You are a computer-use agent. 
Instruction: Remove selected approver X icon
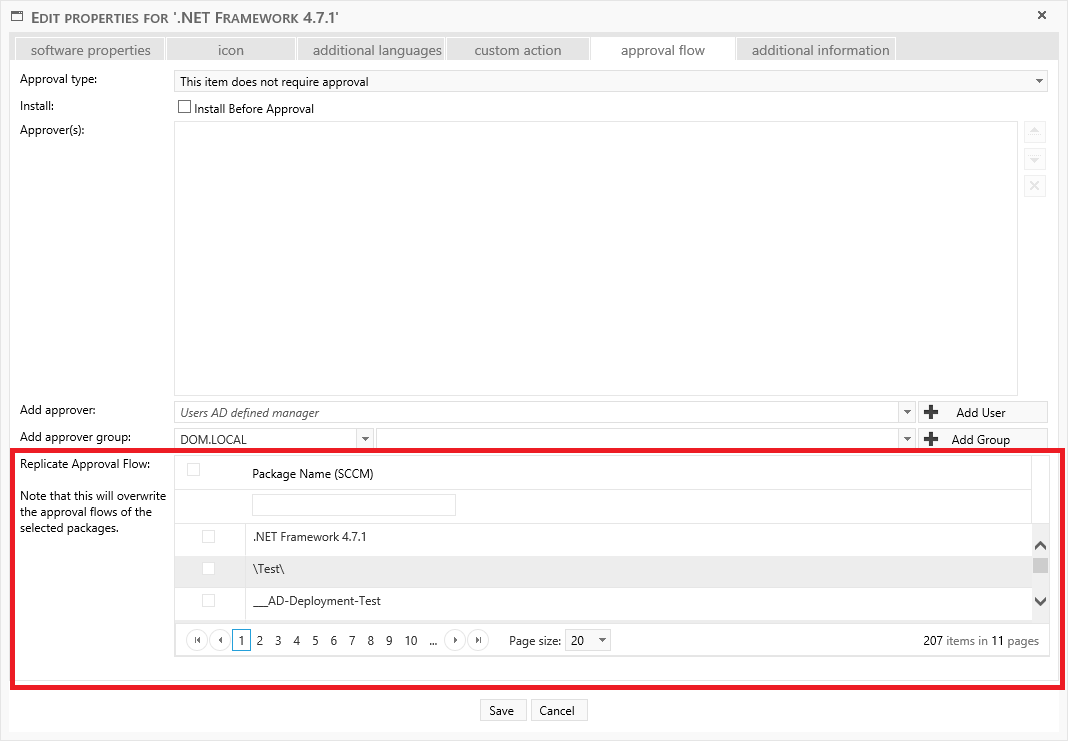click(x=1035, y=186)
